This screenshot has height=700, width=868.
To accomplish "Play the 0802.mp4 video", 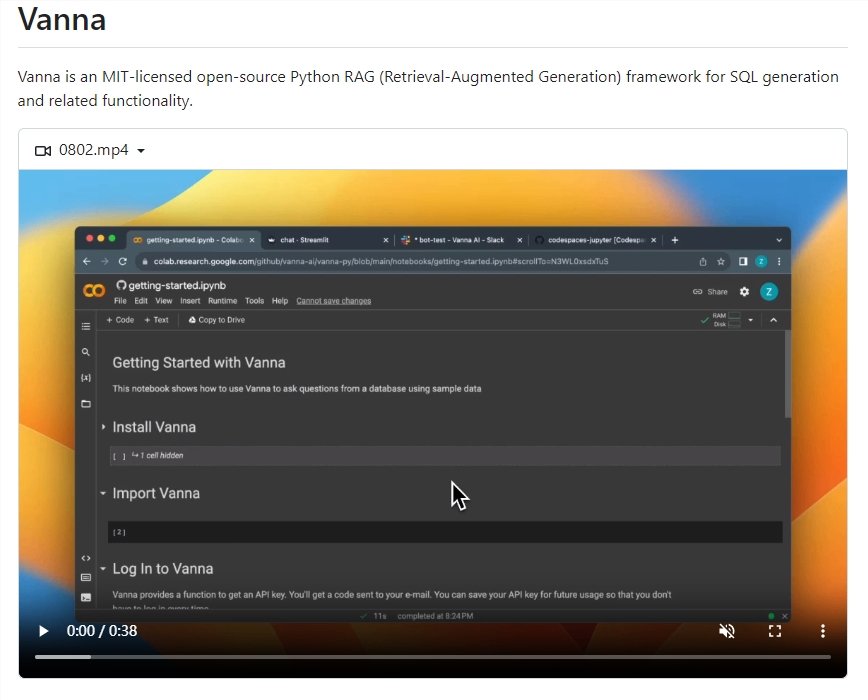I will click(43, 631).
